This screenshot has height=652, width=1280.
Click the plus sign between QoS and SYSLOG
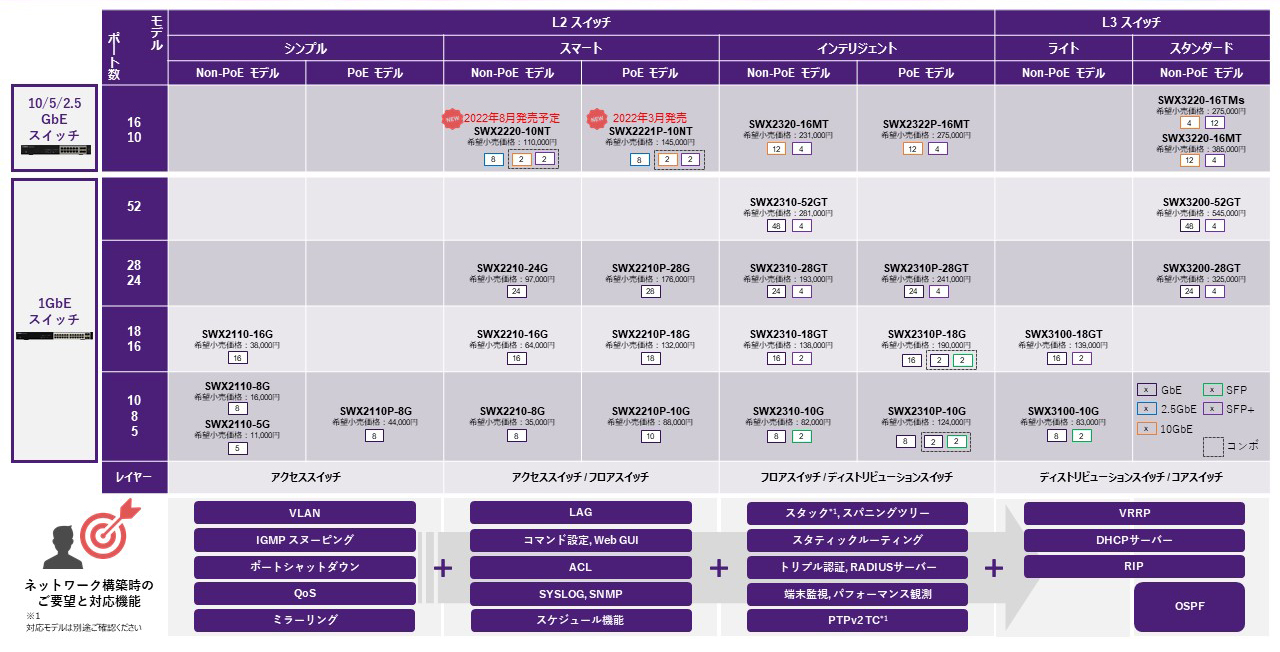[443, 568]
